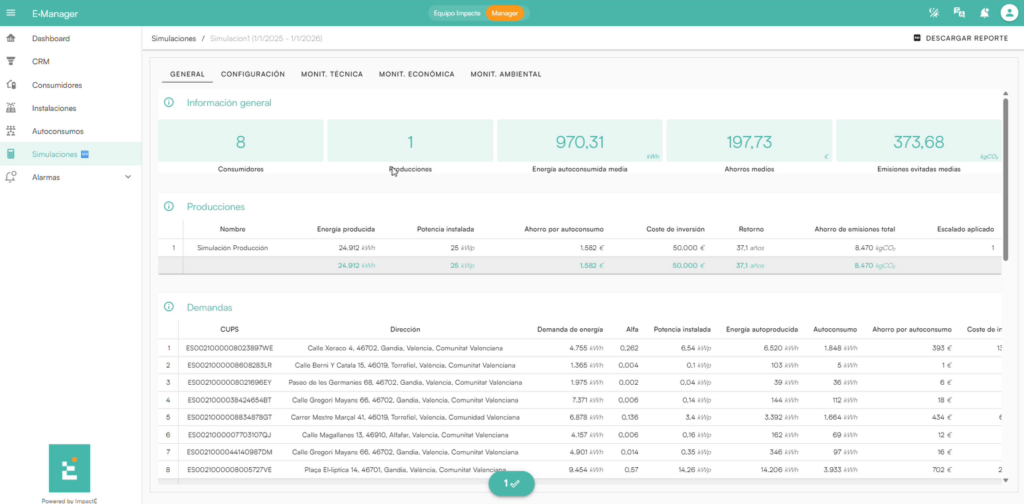Click the Producciones section info icon
Viewport: 1024px width, 504px height.
tap(169, 206)
